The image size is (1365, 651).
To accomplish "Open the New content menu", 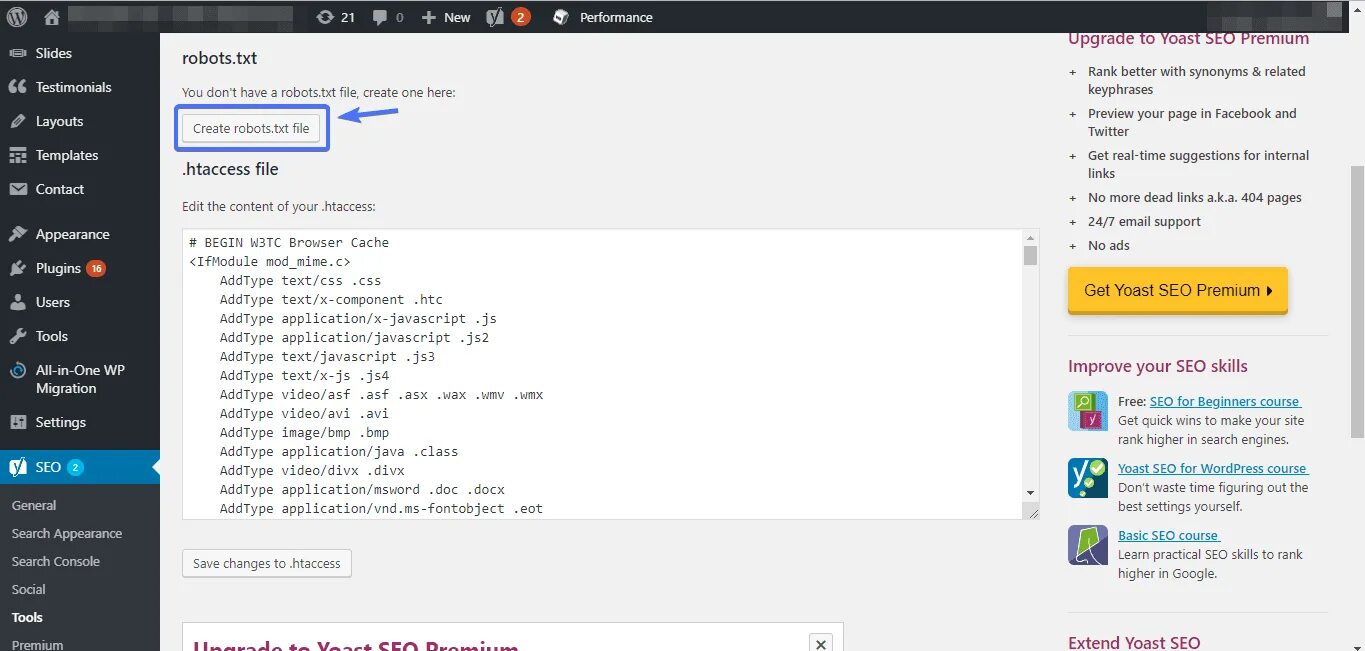I will tap(446, 17).
